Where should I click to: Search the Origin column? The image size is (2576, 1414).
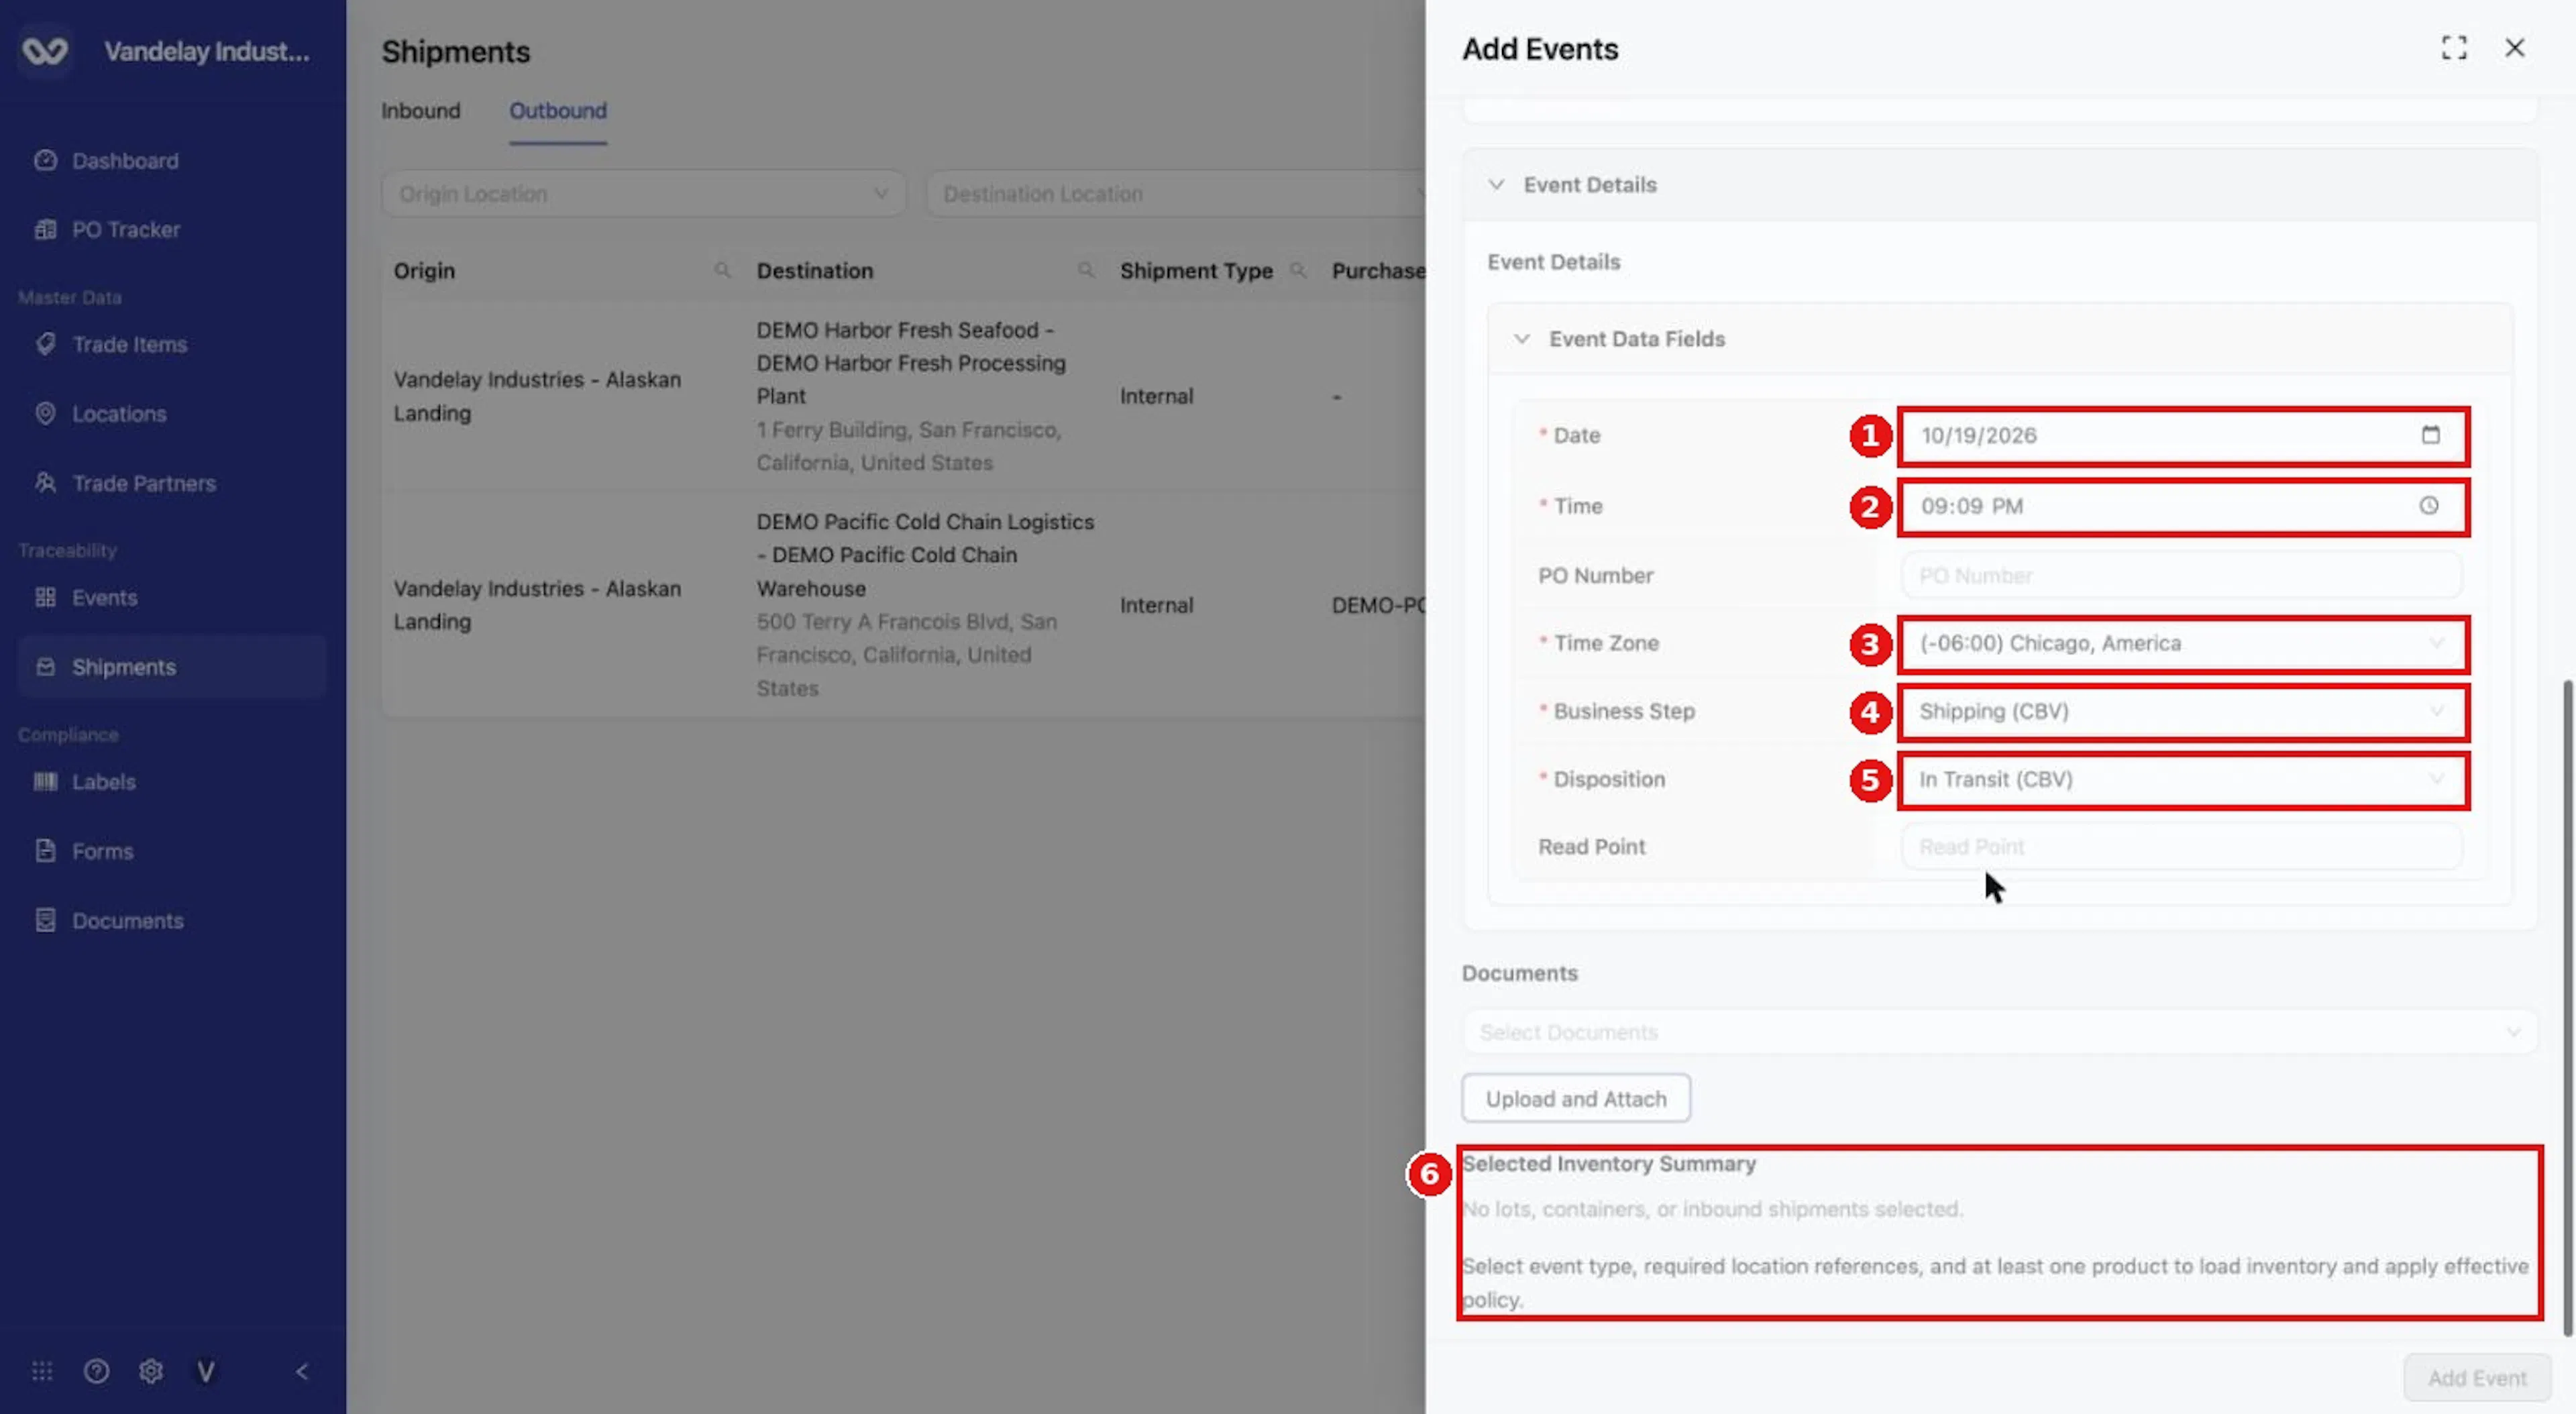722,270
